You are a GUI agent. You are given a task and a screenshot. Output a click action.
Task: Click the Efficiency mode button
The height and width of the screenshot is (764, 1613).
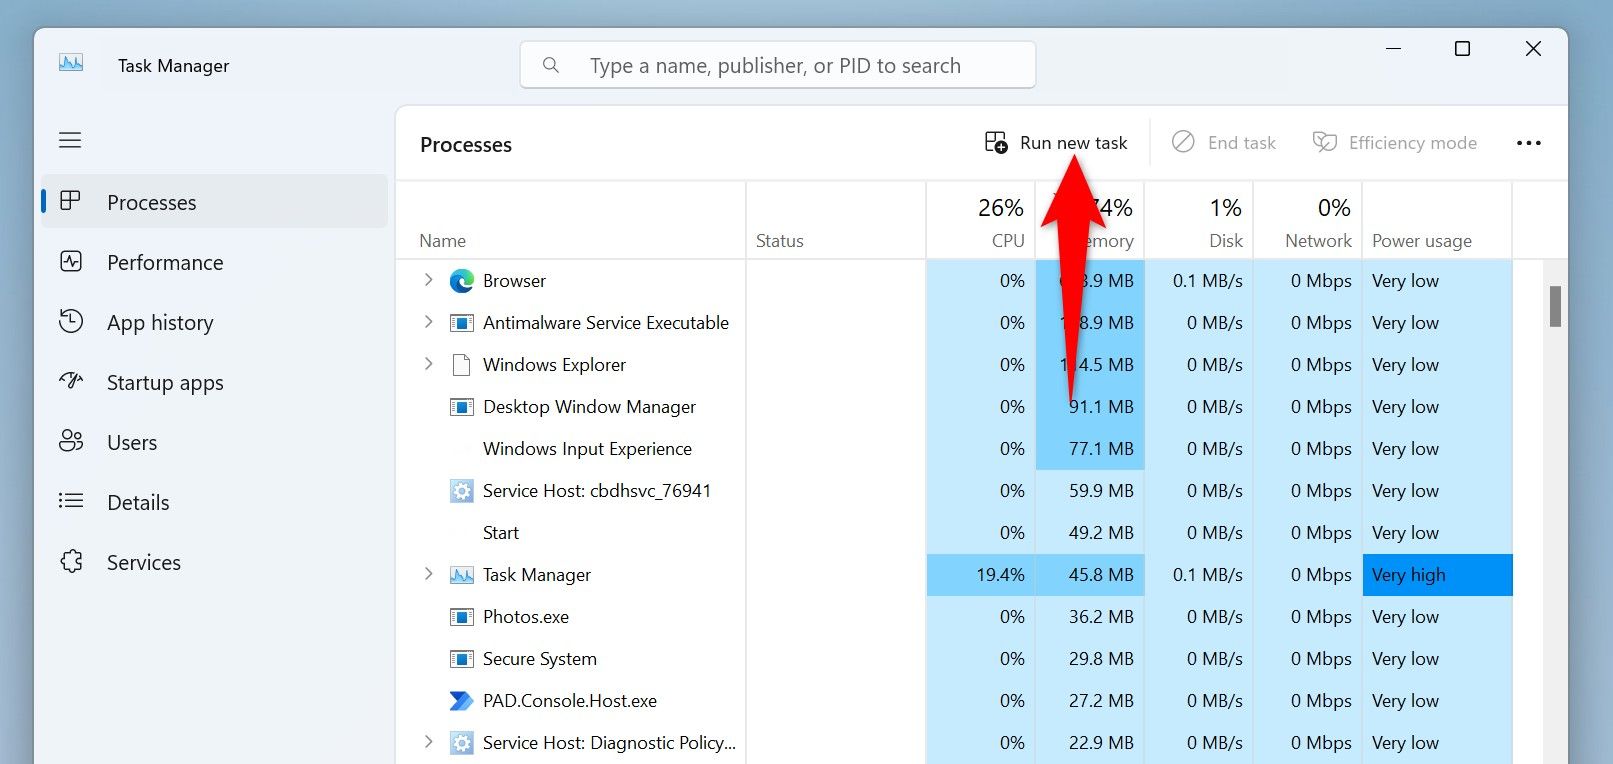click(x=1395, y=143)
